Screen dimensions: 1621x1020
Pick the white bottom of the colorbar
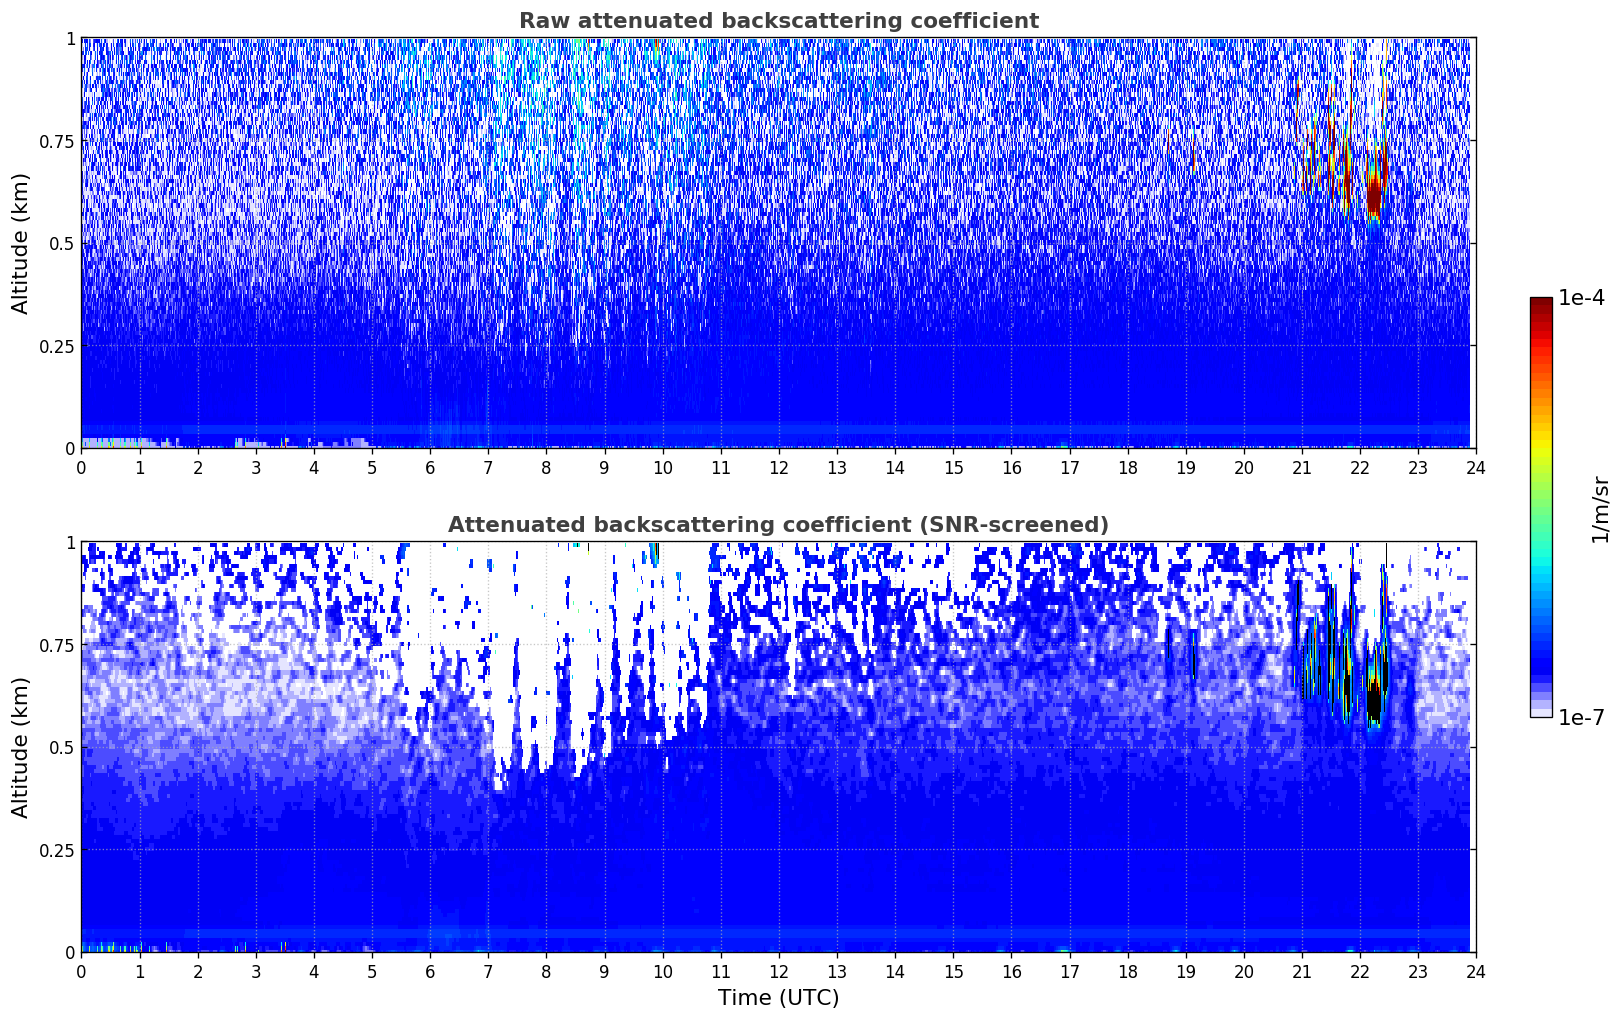coord(1541,712)
